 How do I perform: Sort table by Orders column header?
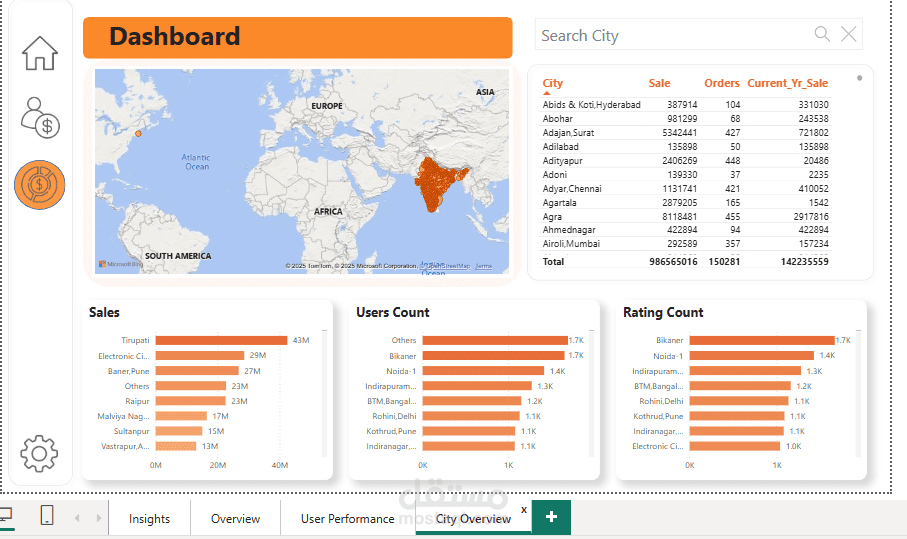coord(722,83)
